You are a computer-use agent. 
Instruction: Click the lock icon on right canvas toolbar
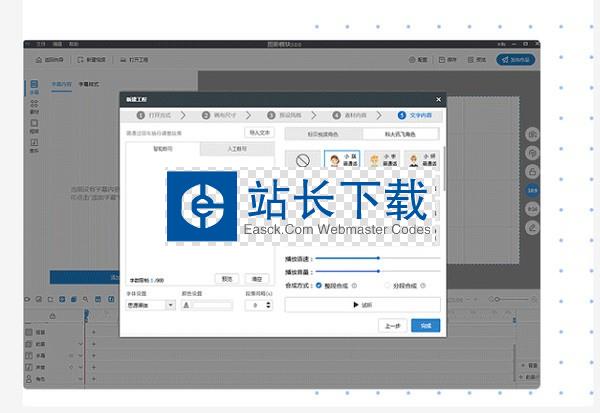point(532,171)
